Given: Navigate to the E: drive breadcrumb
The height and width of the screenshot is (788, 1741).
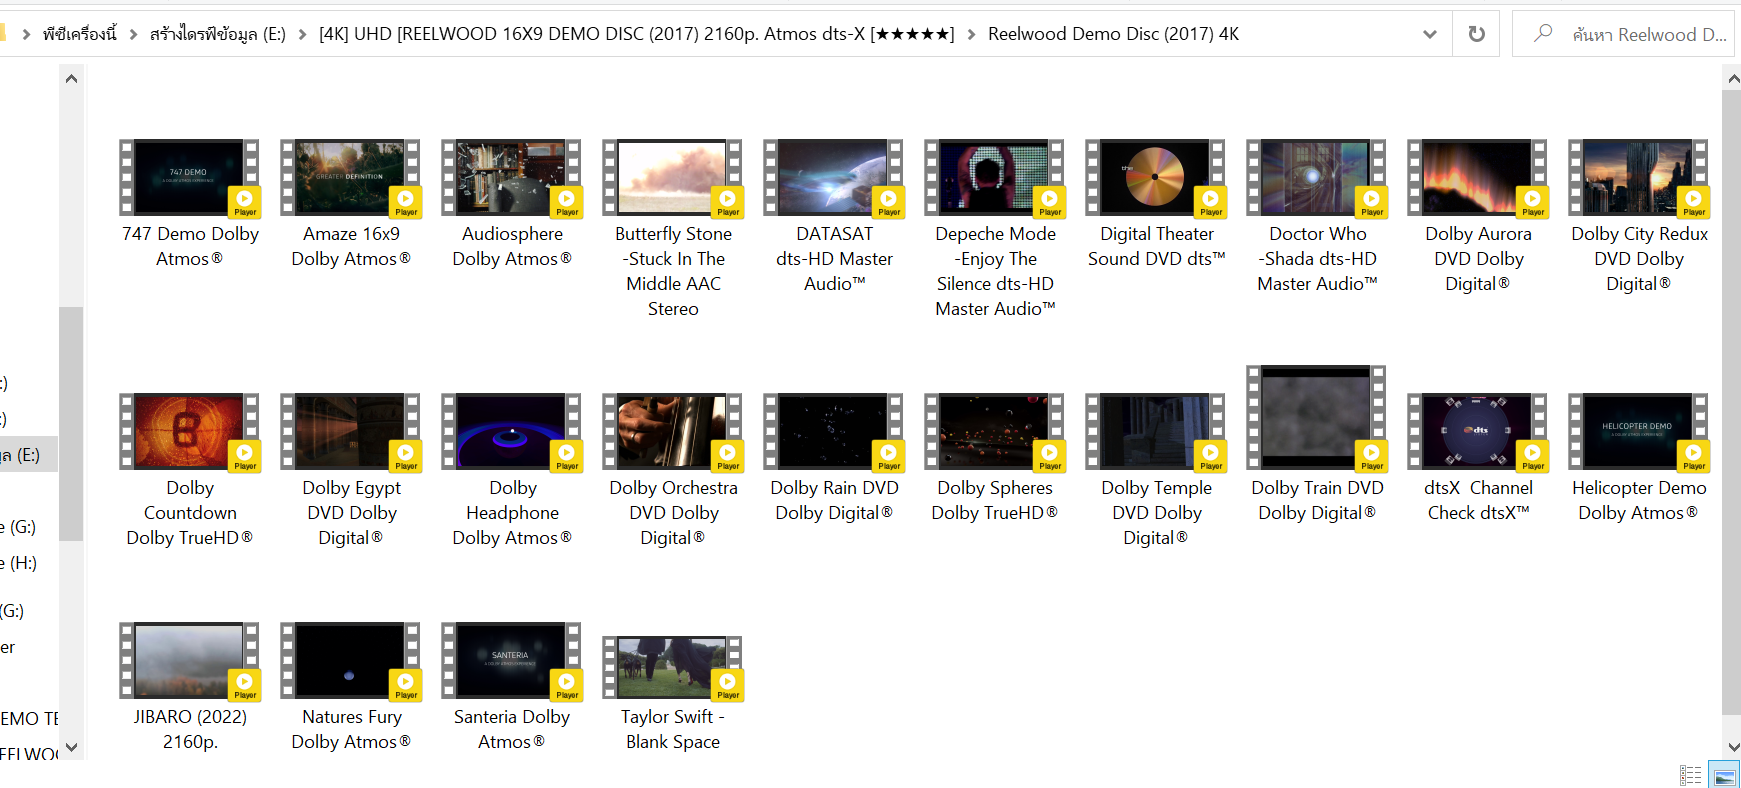Looking at the screenshot, I should (x=218, y=34).
